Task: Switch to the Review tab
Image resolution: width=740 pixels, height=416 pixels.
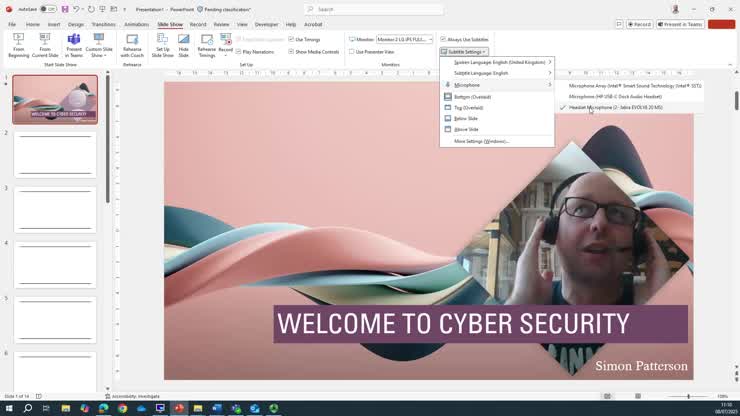Action: coord(221,25)
